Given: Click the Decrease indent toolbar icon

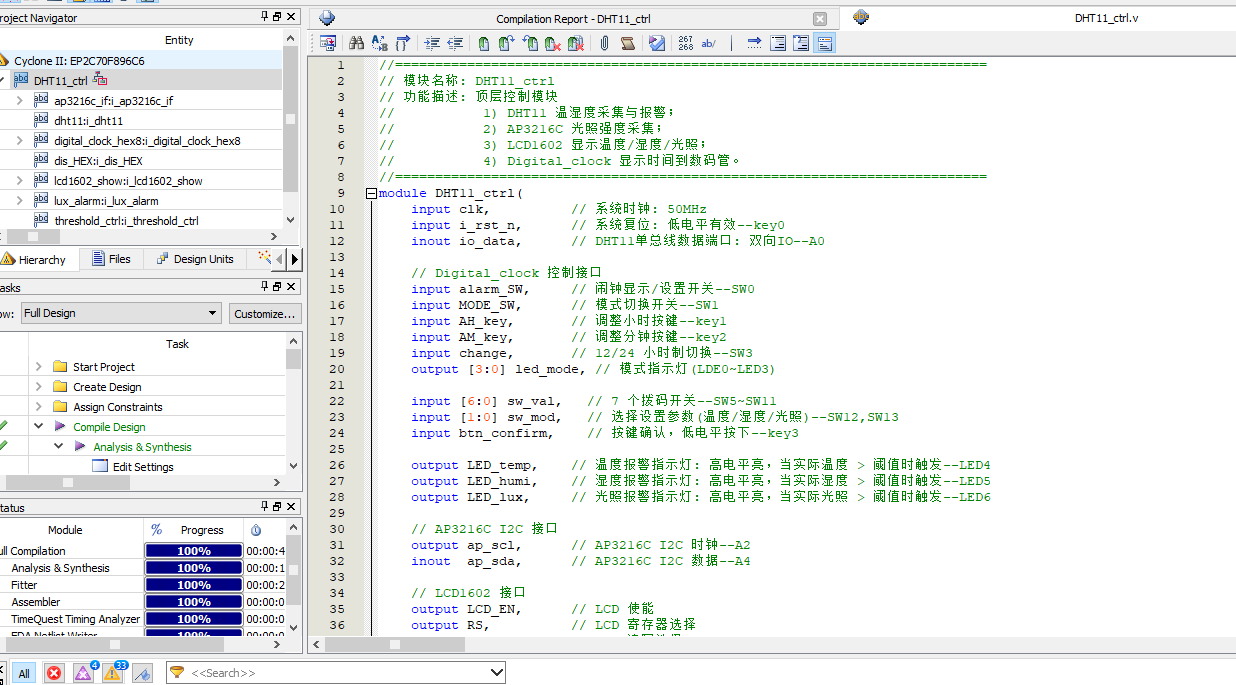Looking at the screenshot, I should (x=455, y=43).
